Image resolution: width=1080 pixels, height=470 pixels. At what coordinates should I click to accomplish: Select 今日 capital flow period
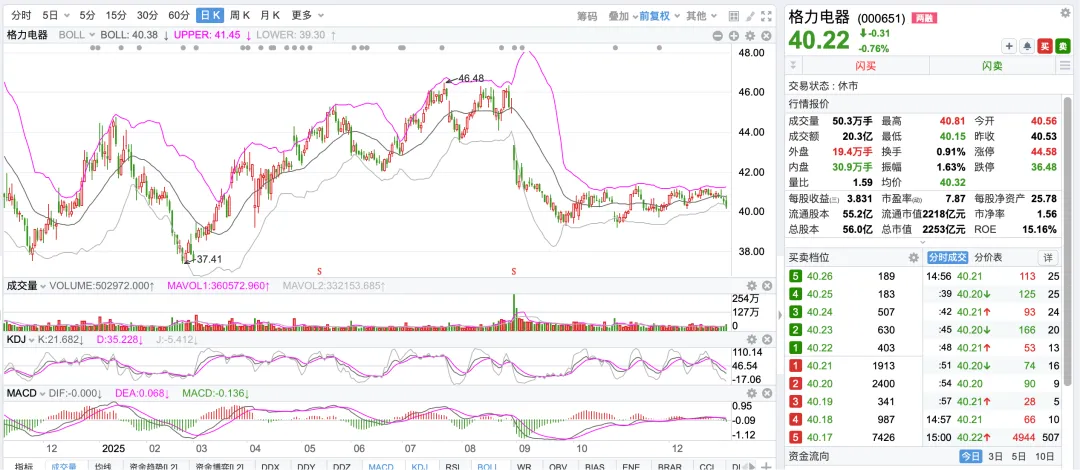click(971, 456)
